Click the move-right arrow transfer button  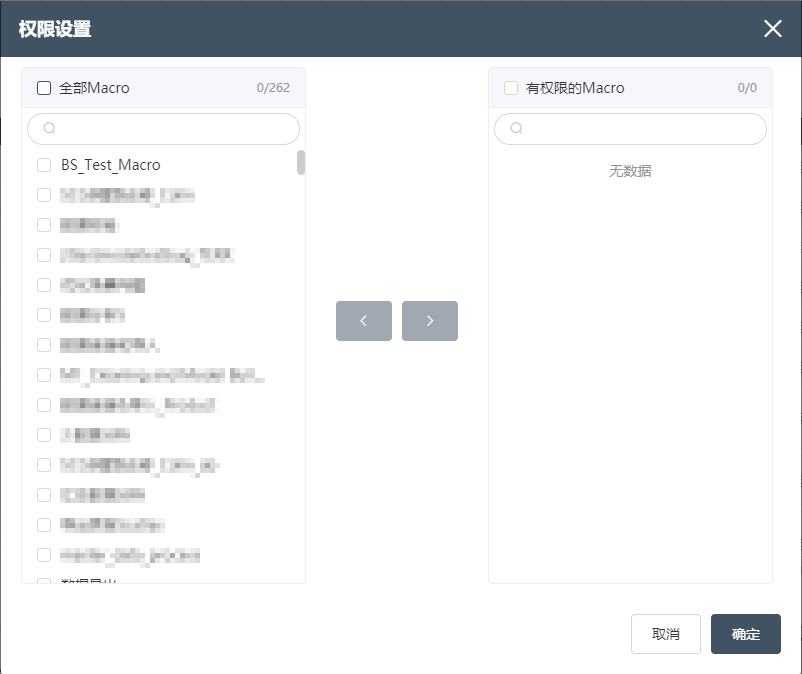(430, 321)
